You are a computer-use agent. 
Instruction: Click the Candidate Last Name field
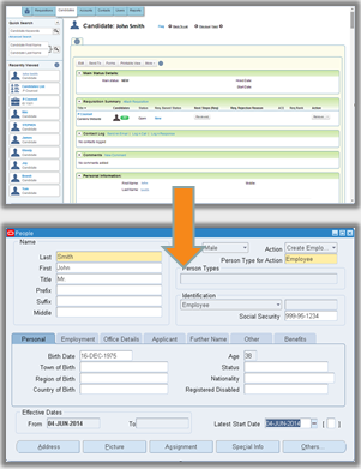click(29, 53)
